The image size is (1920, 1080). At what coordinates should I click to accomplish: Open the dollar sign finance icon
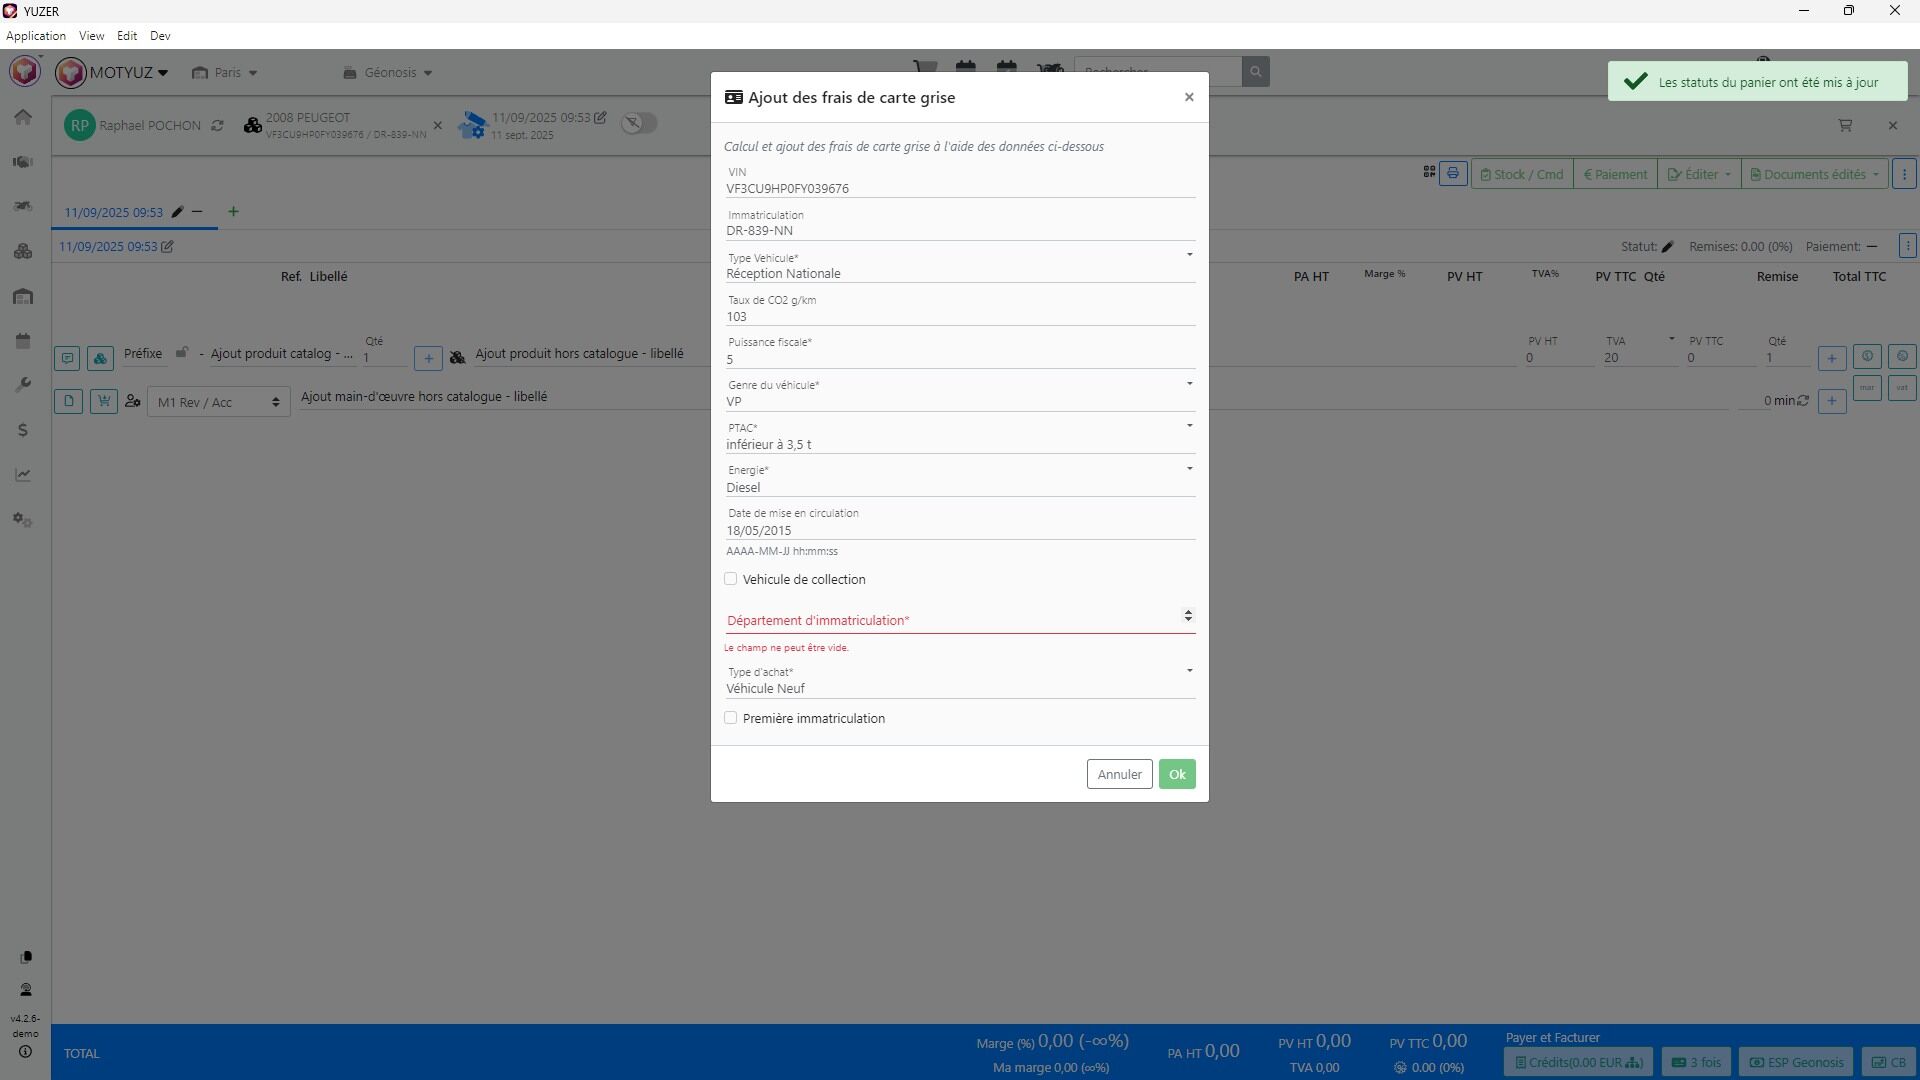(23, 430)
